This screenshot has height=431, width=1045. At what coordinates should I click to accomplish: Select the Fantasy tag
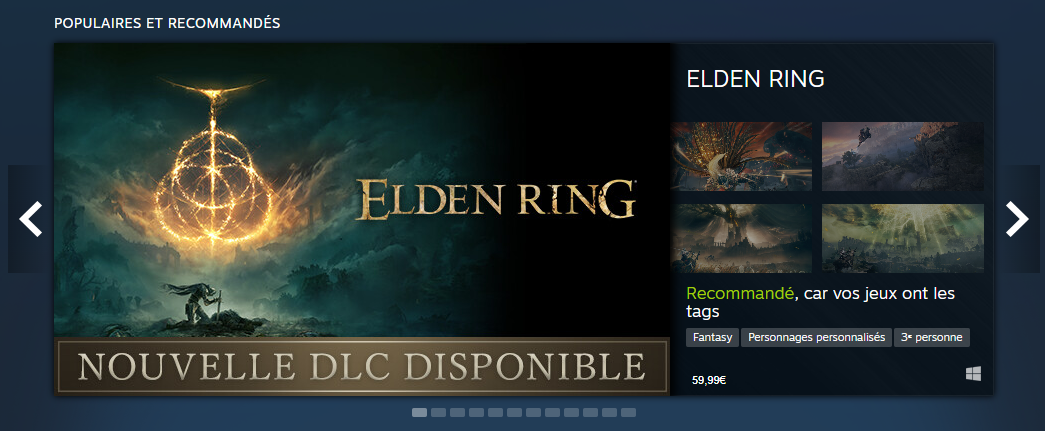pos(712,338)
